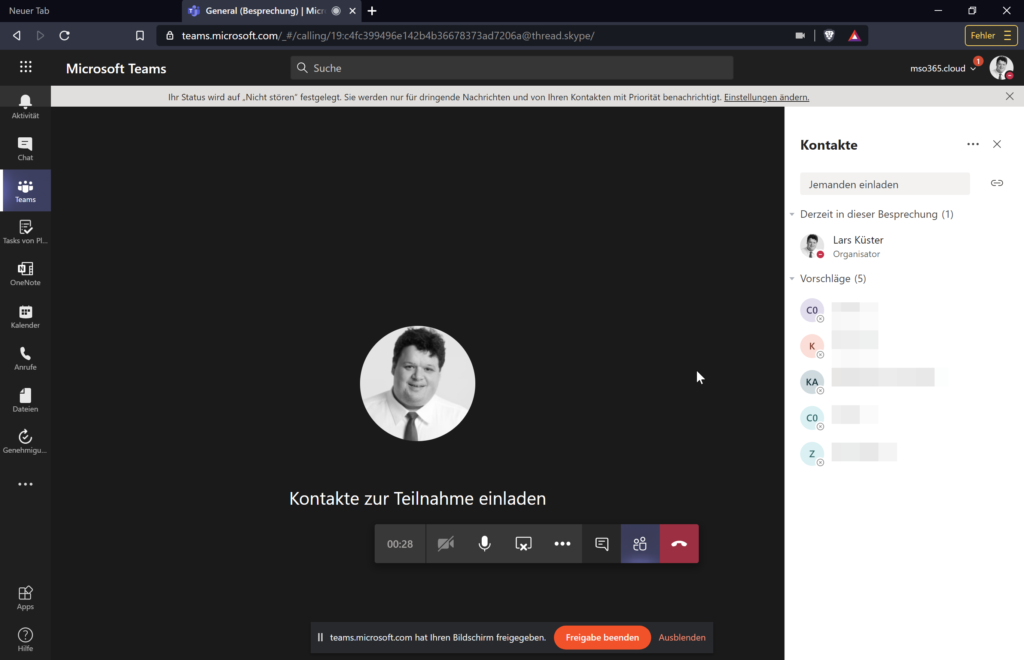Hang up the call
The height and width of the screenshot is (660, 1024).
679,544
